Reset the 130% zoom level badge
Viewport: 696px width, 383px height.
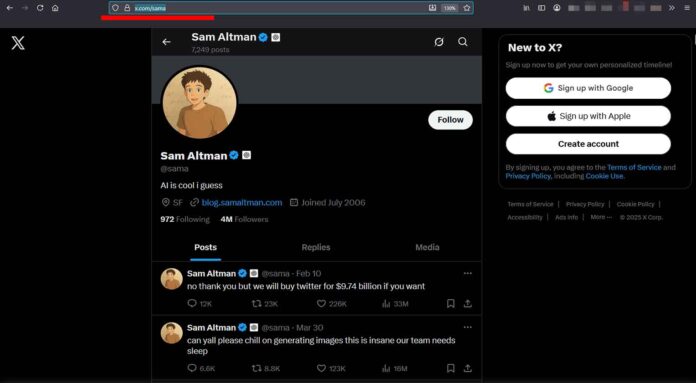click(450, 8)
